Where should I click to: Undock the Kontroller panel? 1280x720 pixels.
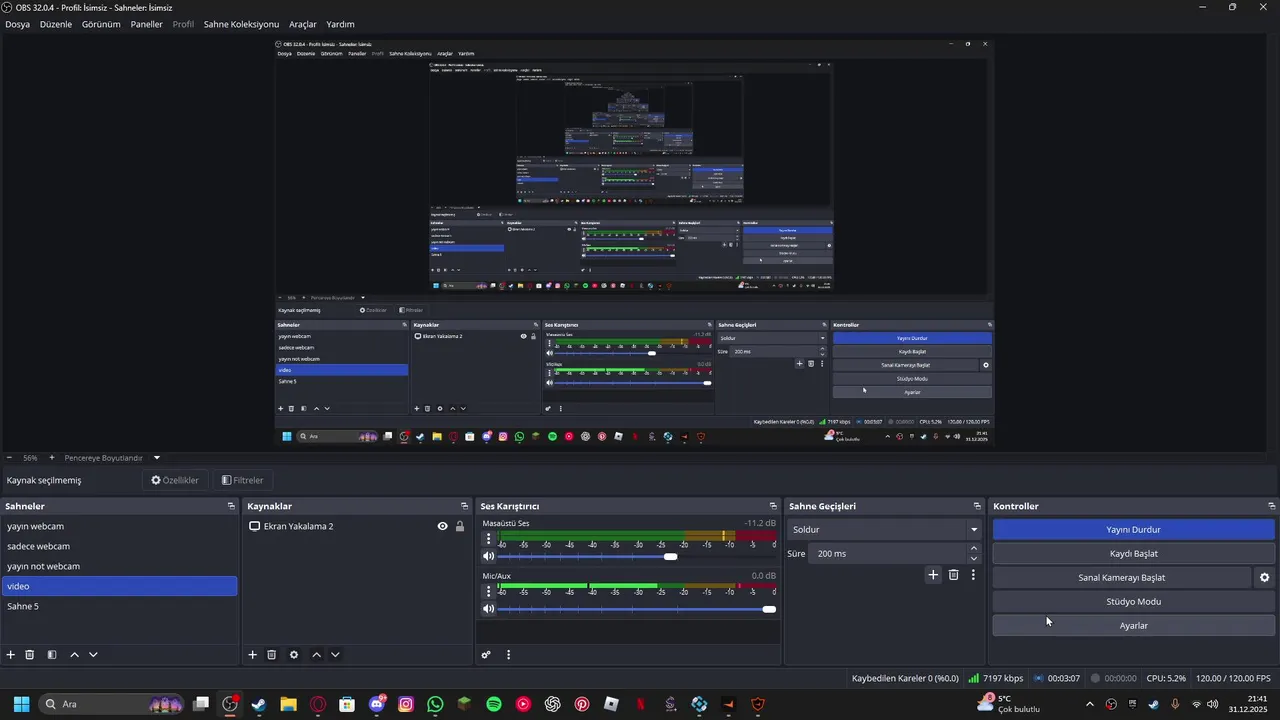[x=1271, y=506]
